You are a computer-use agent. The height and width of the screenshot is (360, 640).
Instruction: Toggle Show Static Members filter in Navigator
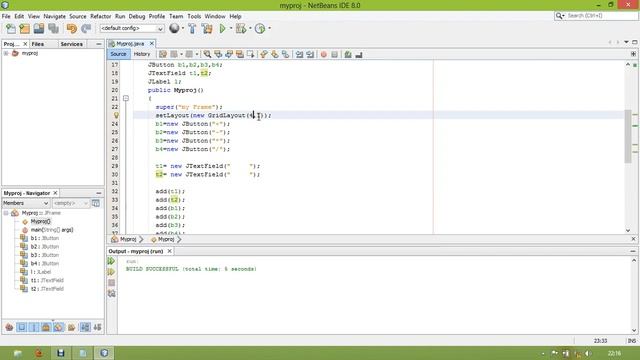point(34,327)
